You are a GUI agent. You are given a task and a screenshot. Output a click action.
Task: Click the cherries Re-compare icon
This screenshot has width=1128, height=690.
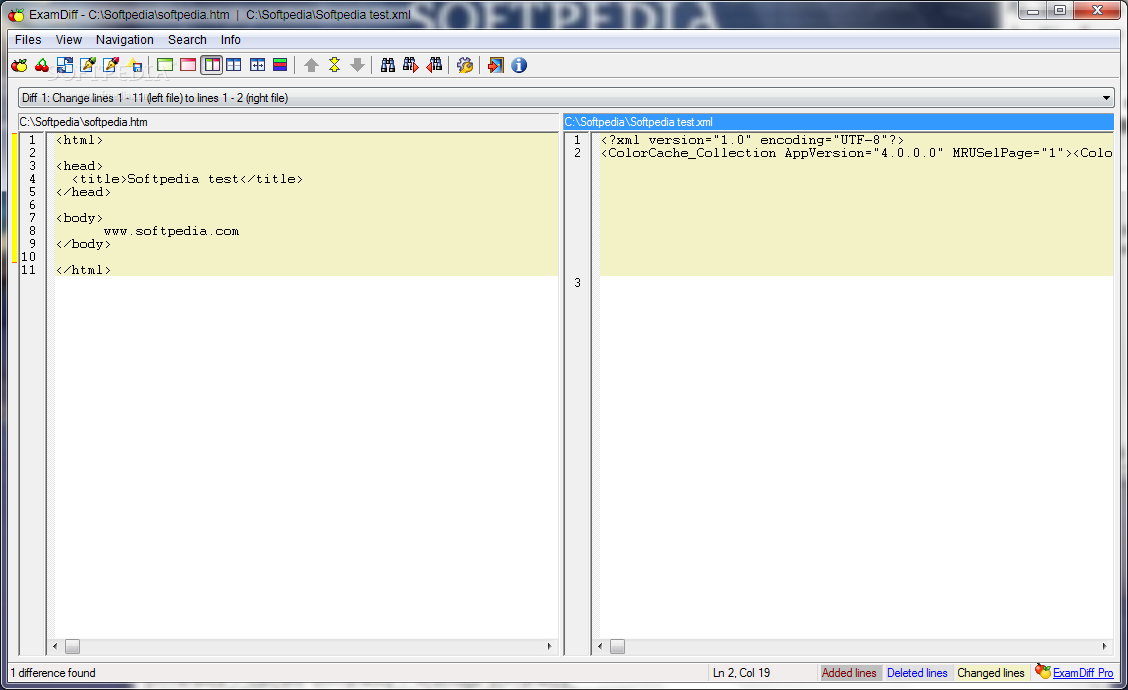(x=42, y=65)
